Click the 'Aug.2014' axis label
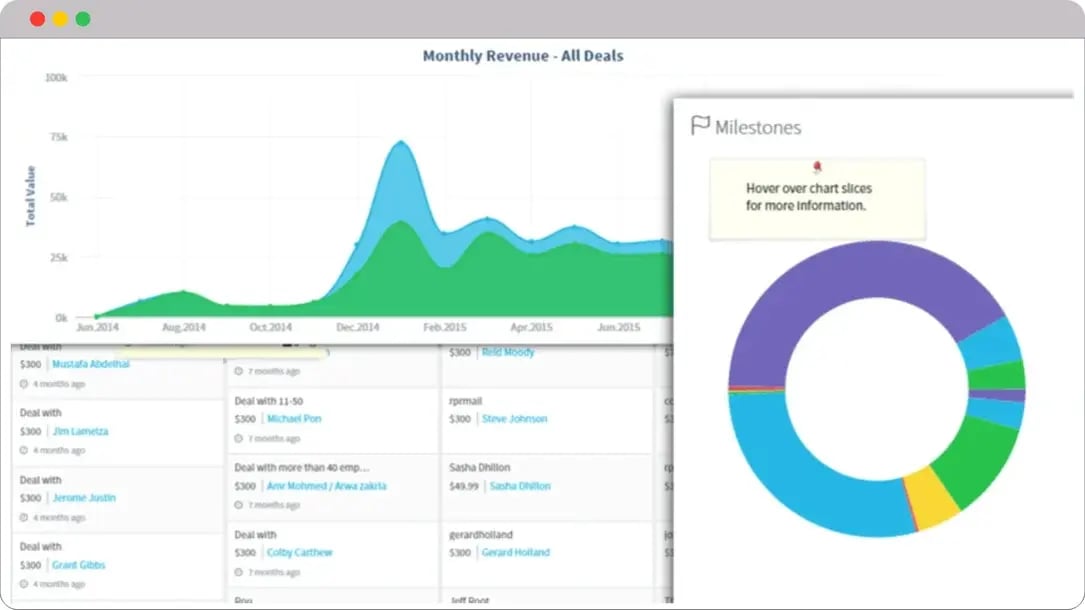Screen dimensions: 1085x610 click(x=184, y=326)
